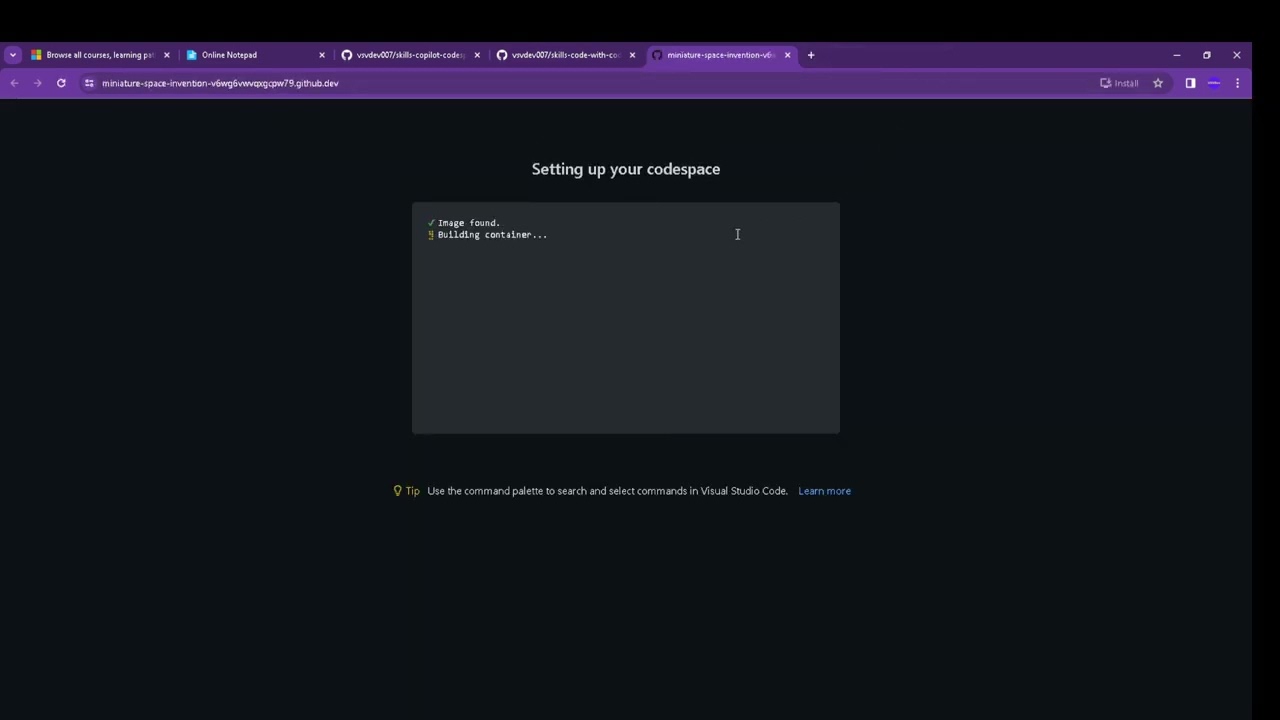This screenshot has width=1280, height=720.
Task: Close the Browse all courses tab
Action: click(x=167, y=55)
